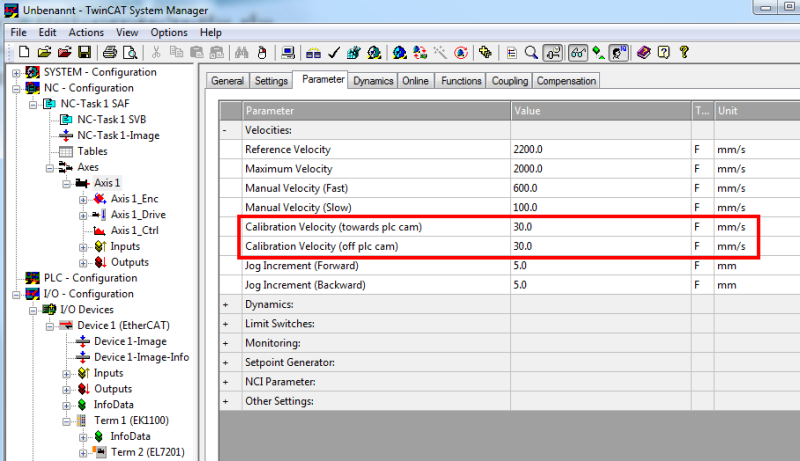Expand the NCI Parameter group
This screenshot has width=800, height=461.
[226, 382]
